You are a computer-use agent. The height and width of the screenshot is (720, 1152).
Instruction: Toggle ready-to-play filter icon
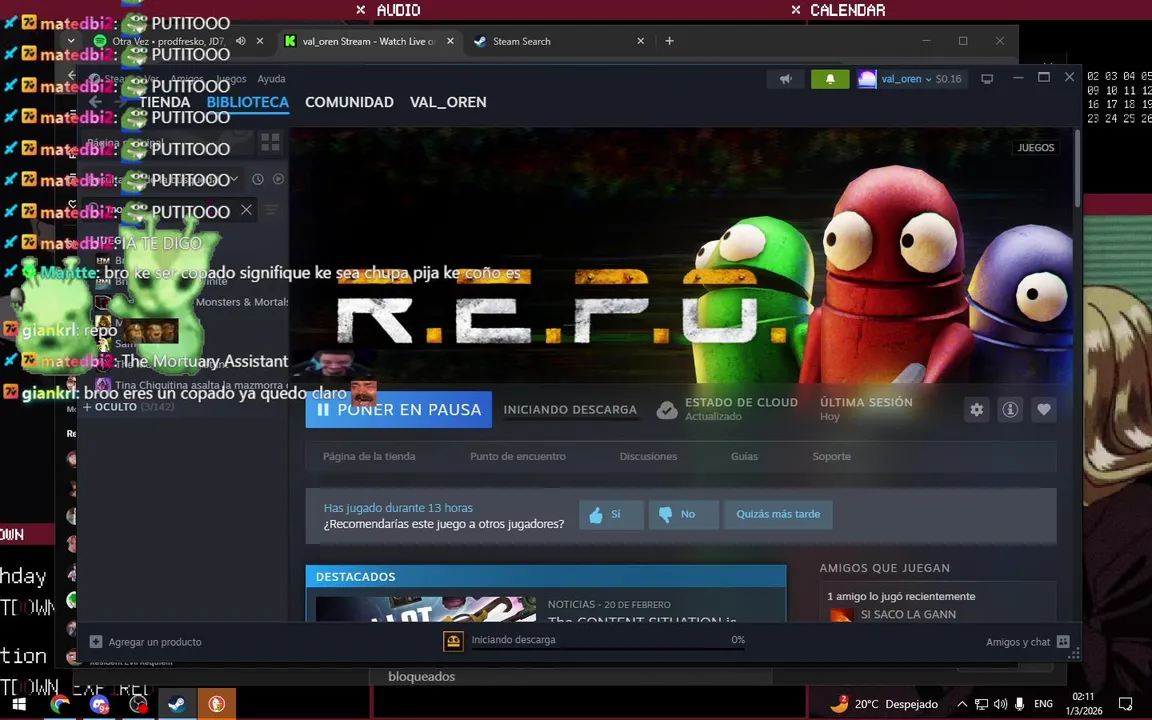[278, 179]
